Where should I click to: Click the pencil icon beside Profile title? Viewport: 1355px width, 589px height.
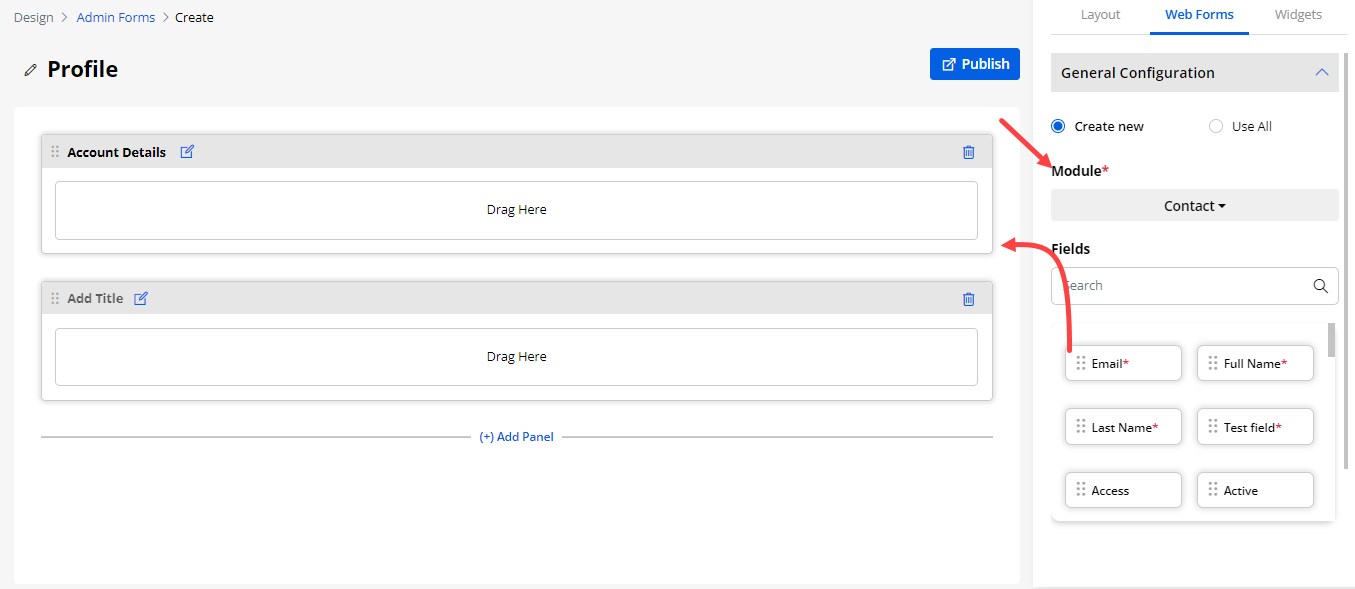30,70
